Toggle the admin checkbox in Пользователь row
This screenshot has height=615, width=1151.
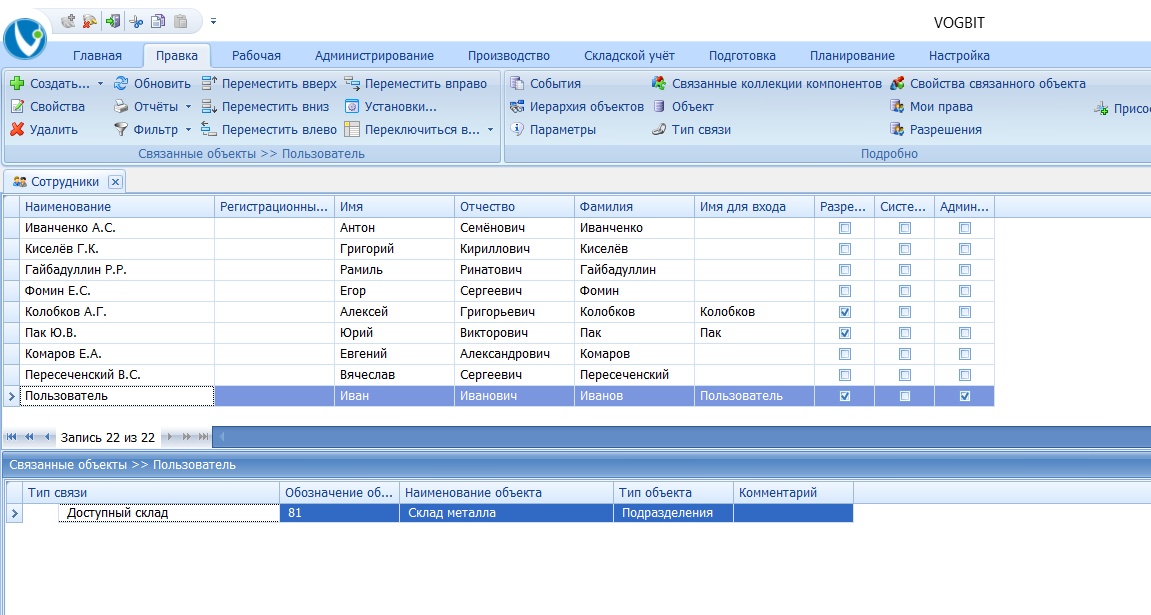coord(965,396)
